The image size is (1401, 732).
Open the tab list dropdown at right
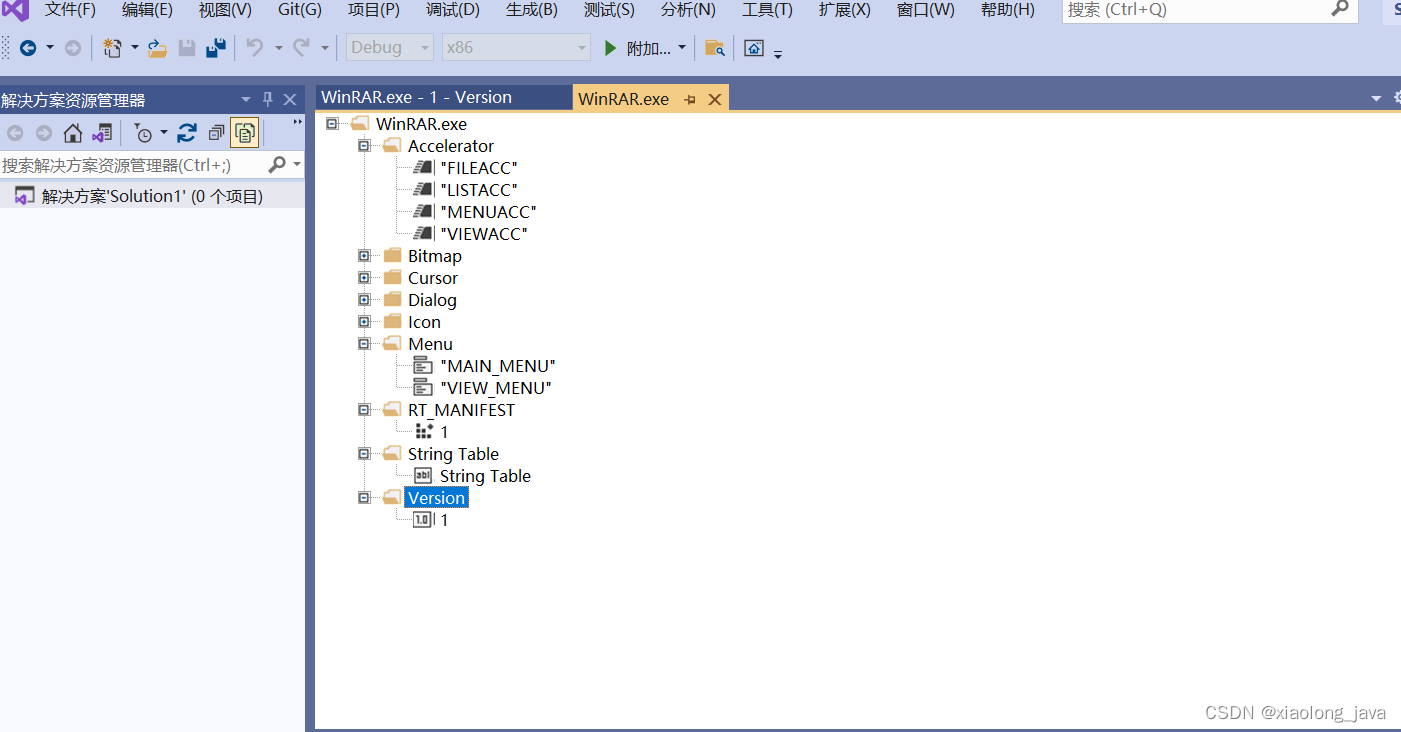1376,98
